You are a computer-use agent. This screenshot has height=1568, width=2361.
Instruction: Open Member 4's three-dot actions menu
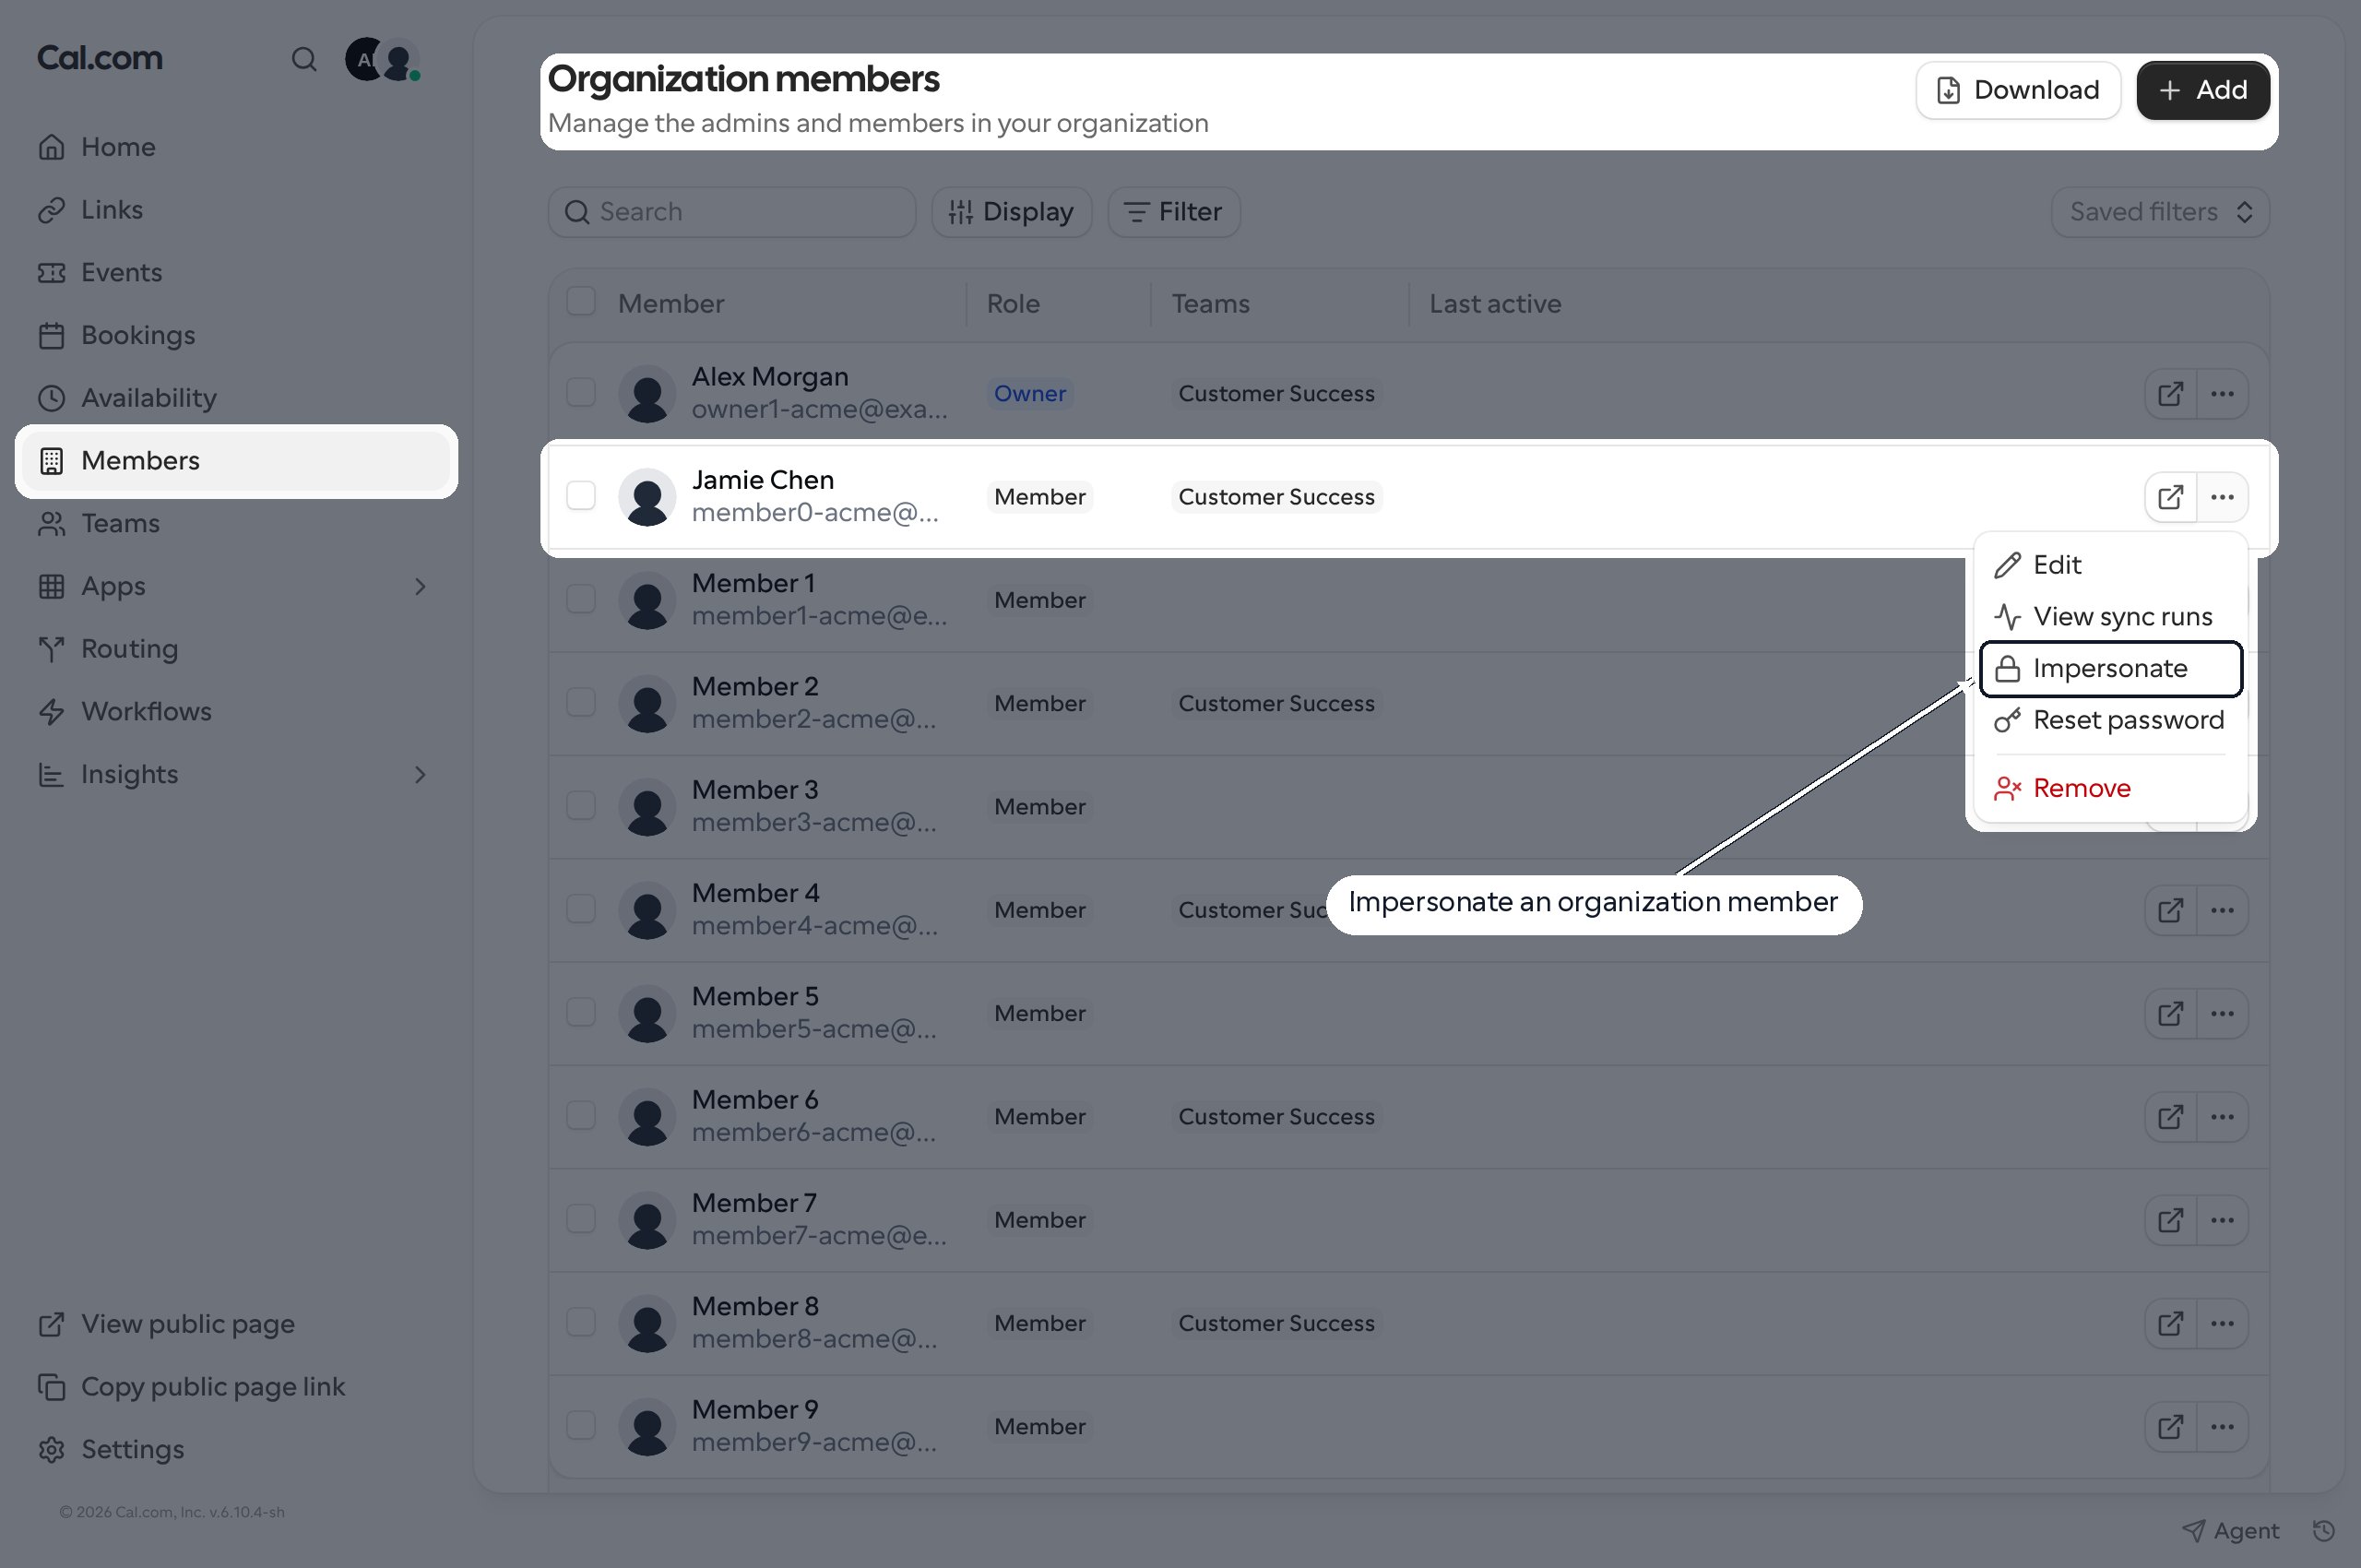pos(2222,910)
